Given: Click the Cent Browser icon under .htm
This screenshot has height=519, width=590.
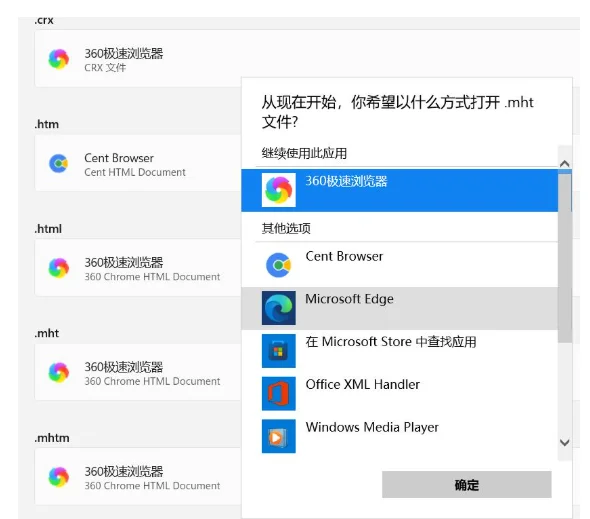Looking at the screenshot, I should tap(59, 163).
